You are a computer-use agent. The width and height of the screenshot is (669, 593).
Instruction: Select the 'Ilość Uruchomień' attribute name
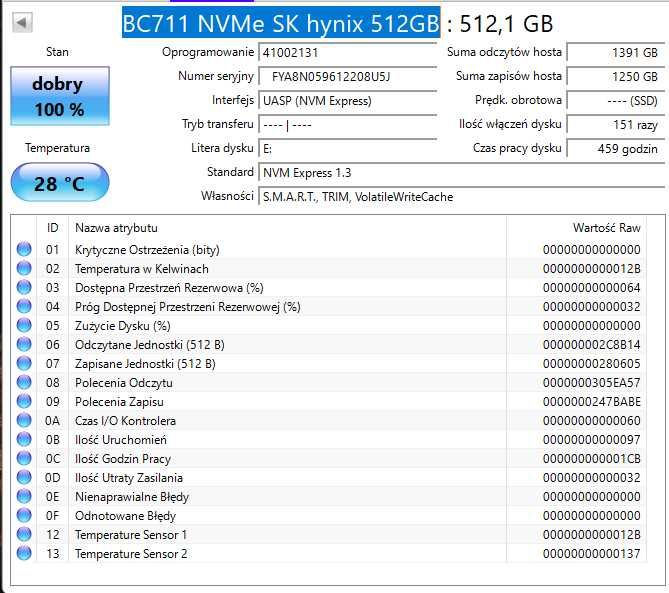(121, 440)
